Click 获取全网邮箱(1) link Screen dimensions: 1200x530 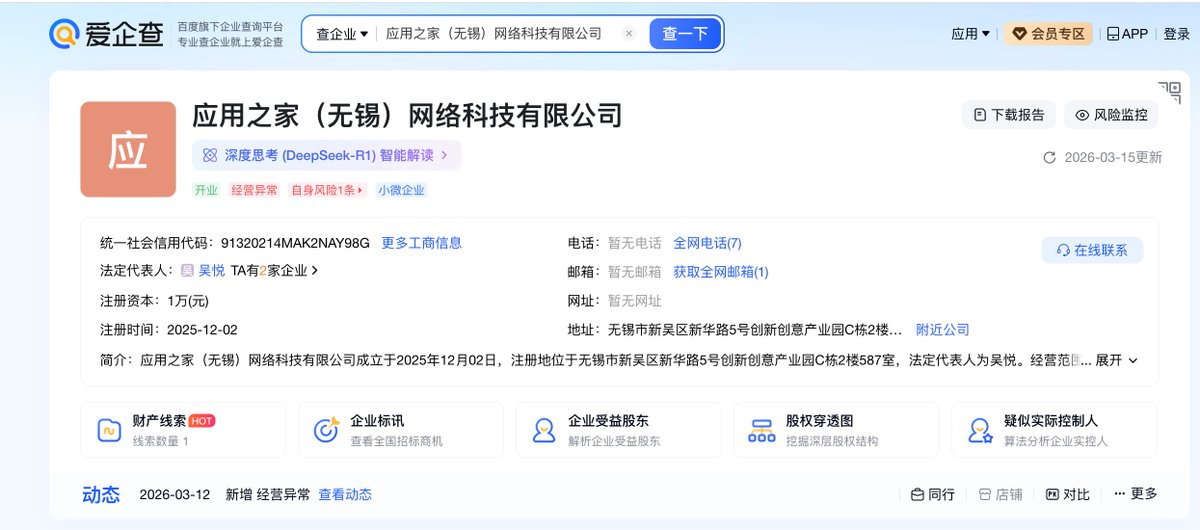(x=721, y=272)
